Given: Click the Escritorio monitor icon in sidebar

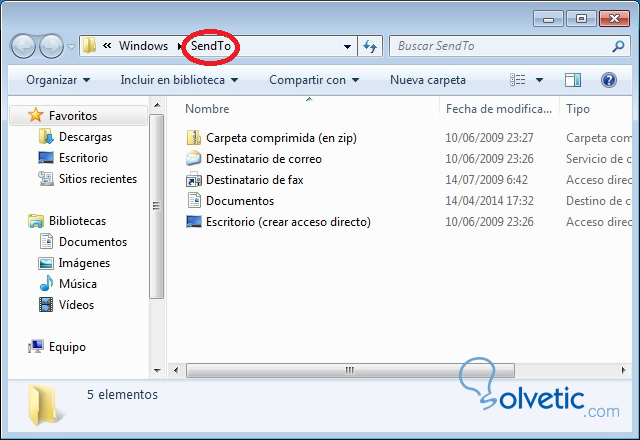Looking at the screenshot, I should coord(46,158).
